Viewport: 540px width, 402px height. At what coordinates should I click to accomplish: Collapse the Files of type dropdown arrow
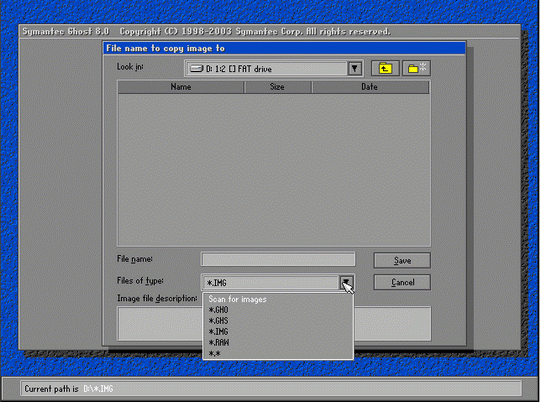click(x=346, y=283)
